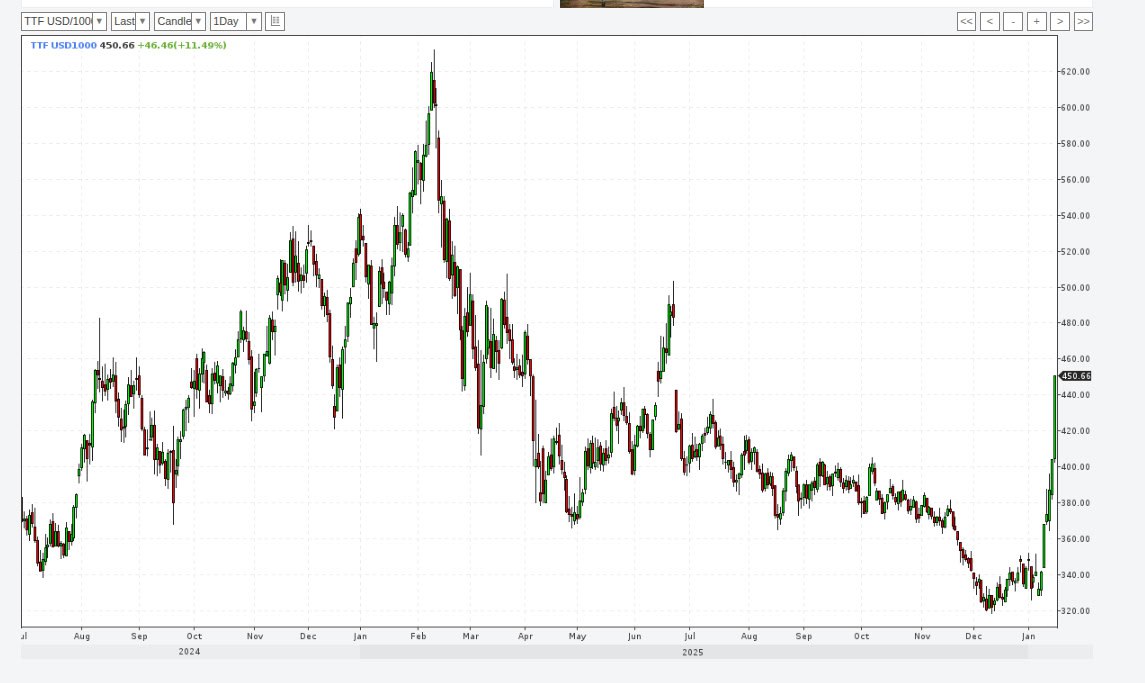The image size is (1145, 683).
Task: Click the data table grid icon
Action: point(275,21)
